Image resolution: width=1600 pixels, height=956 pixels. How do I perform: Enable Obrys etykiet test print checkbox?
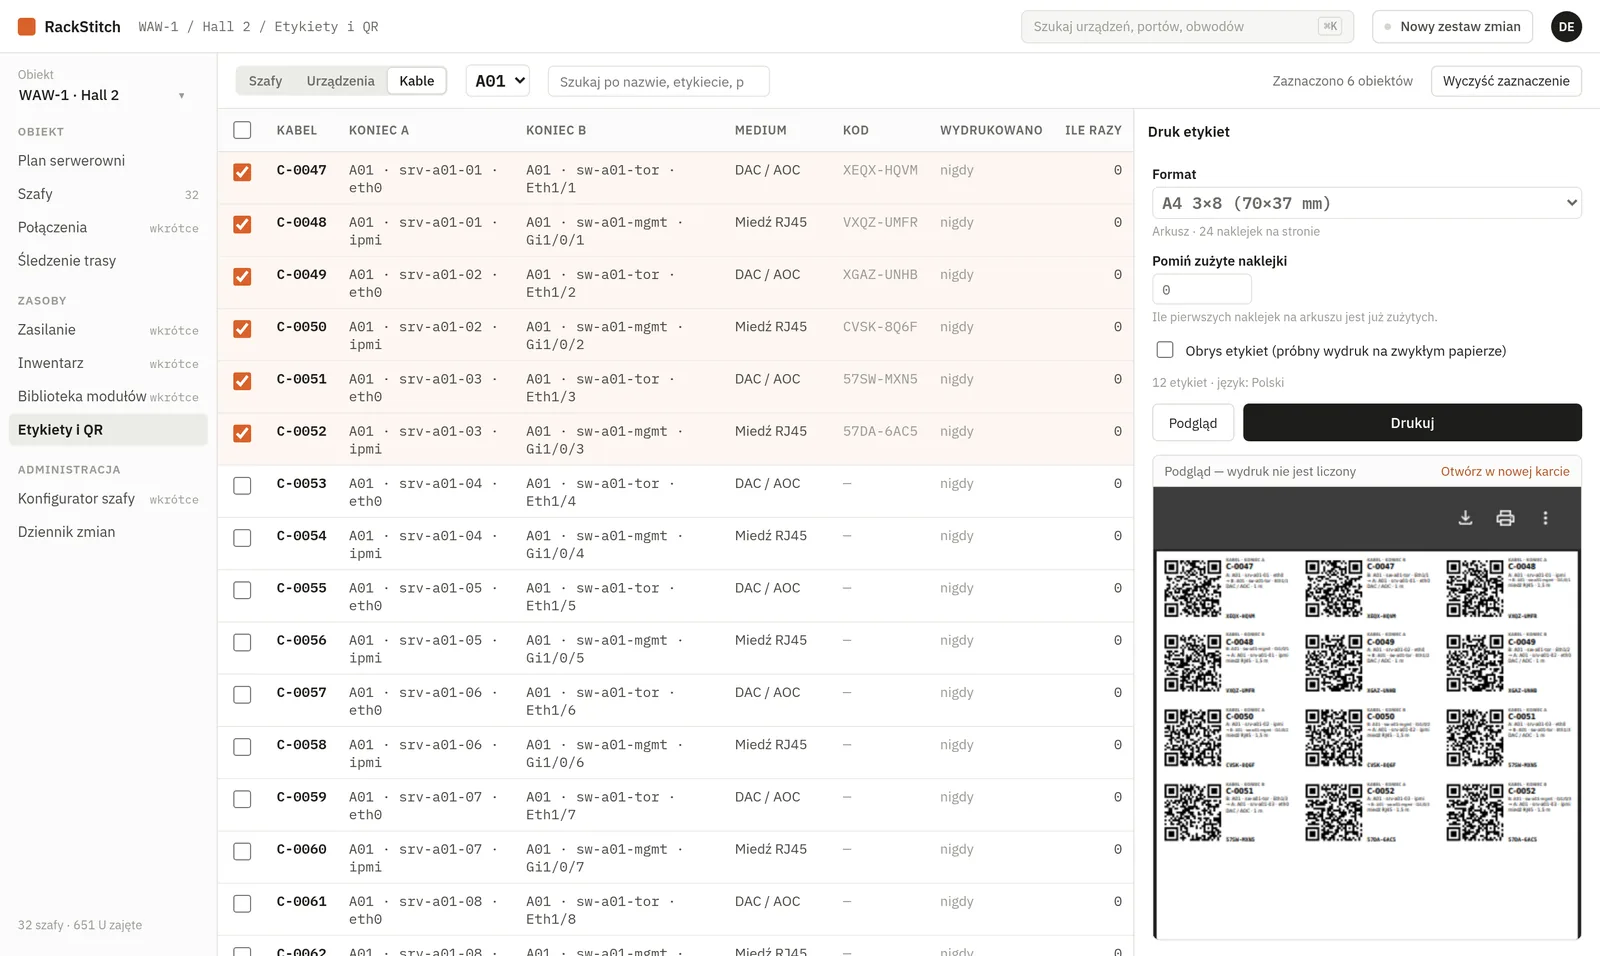[x=1165, y=350]
